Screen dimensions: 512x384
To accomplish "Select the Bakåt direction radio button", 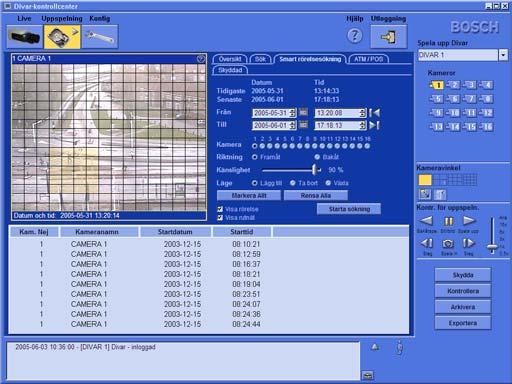I will coord(317,157).
